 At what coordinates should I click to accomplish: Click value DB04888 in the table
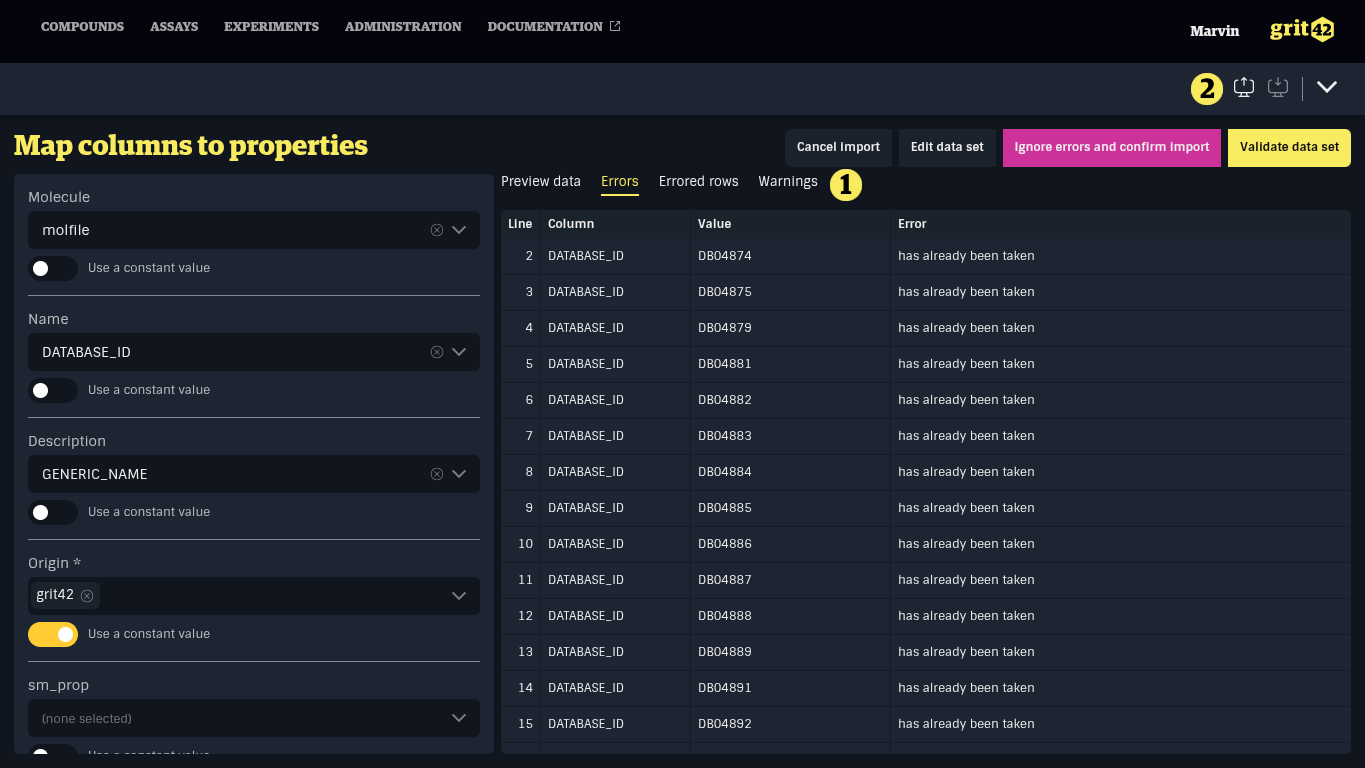coord(725,616)
